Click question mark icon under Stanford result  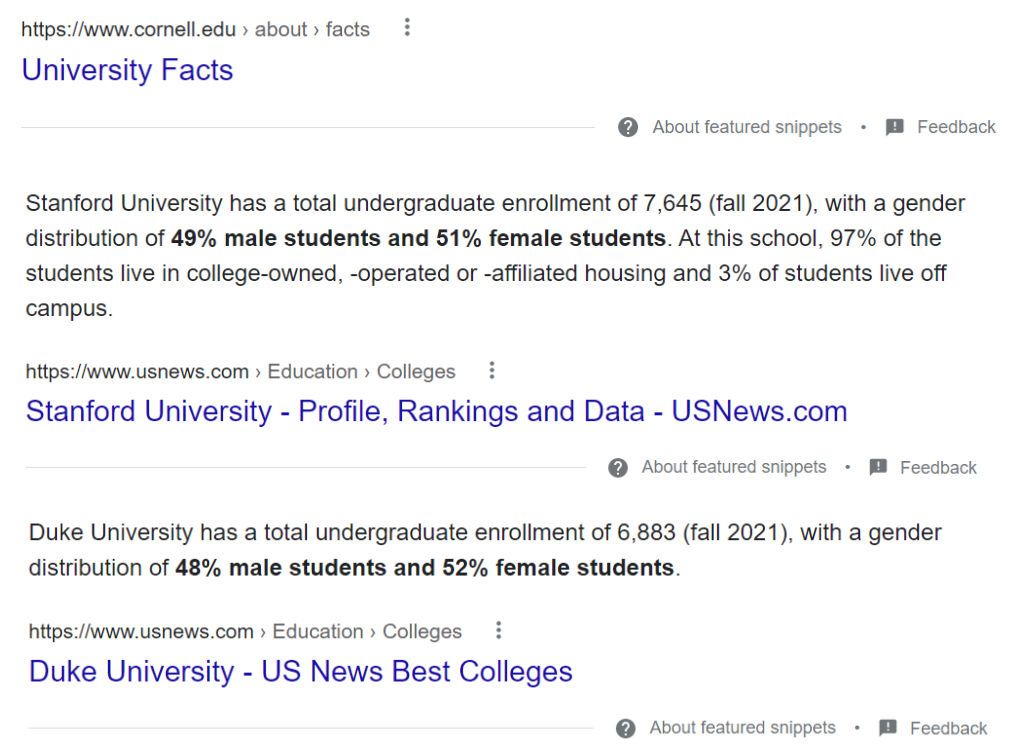tap(618, 467)
